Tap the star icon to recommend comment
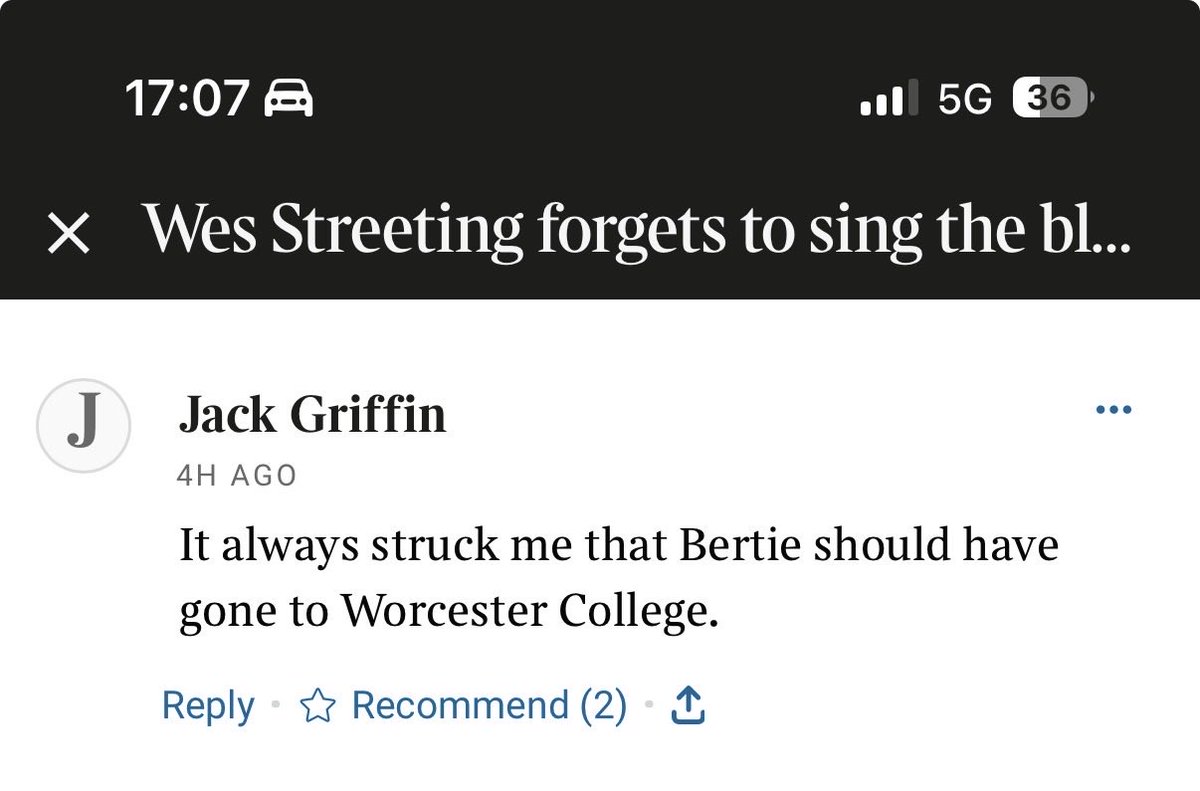Viewport: 1200px width, 791px height. (318, 707)
